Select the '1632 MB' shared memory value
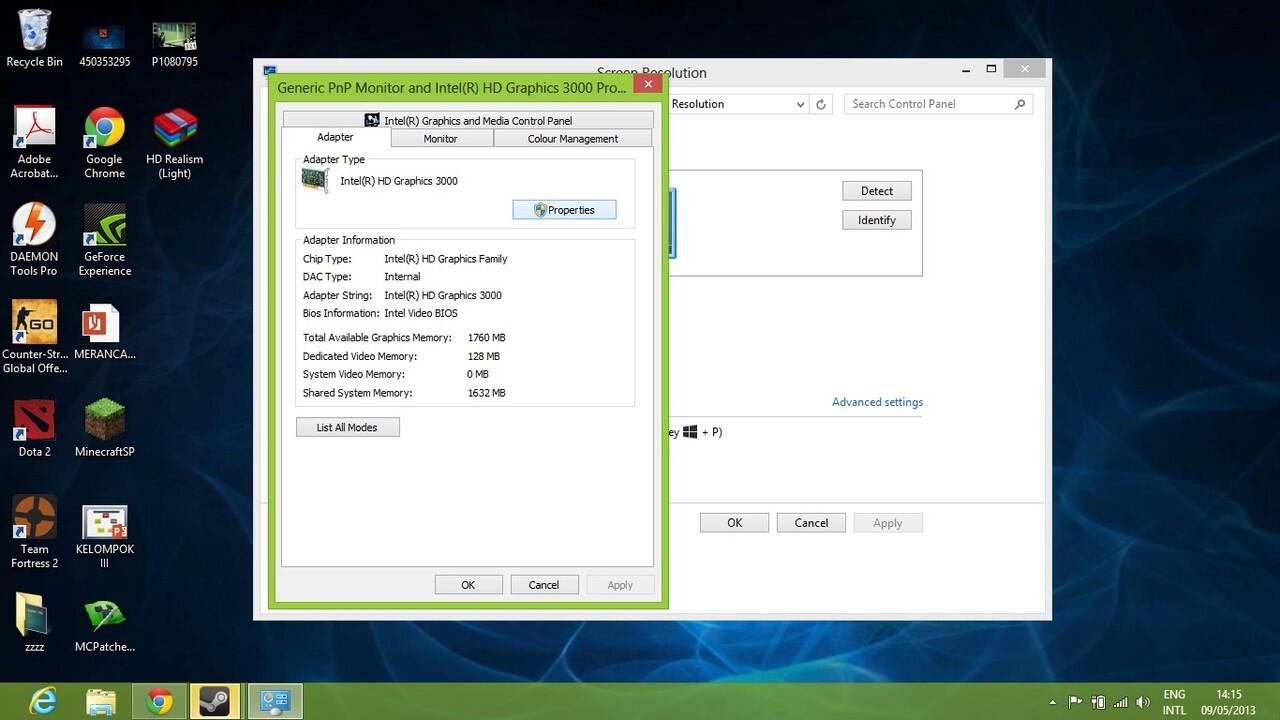This screenshot has width=1280, height=720. click(486, 393)
